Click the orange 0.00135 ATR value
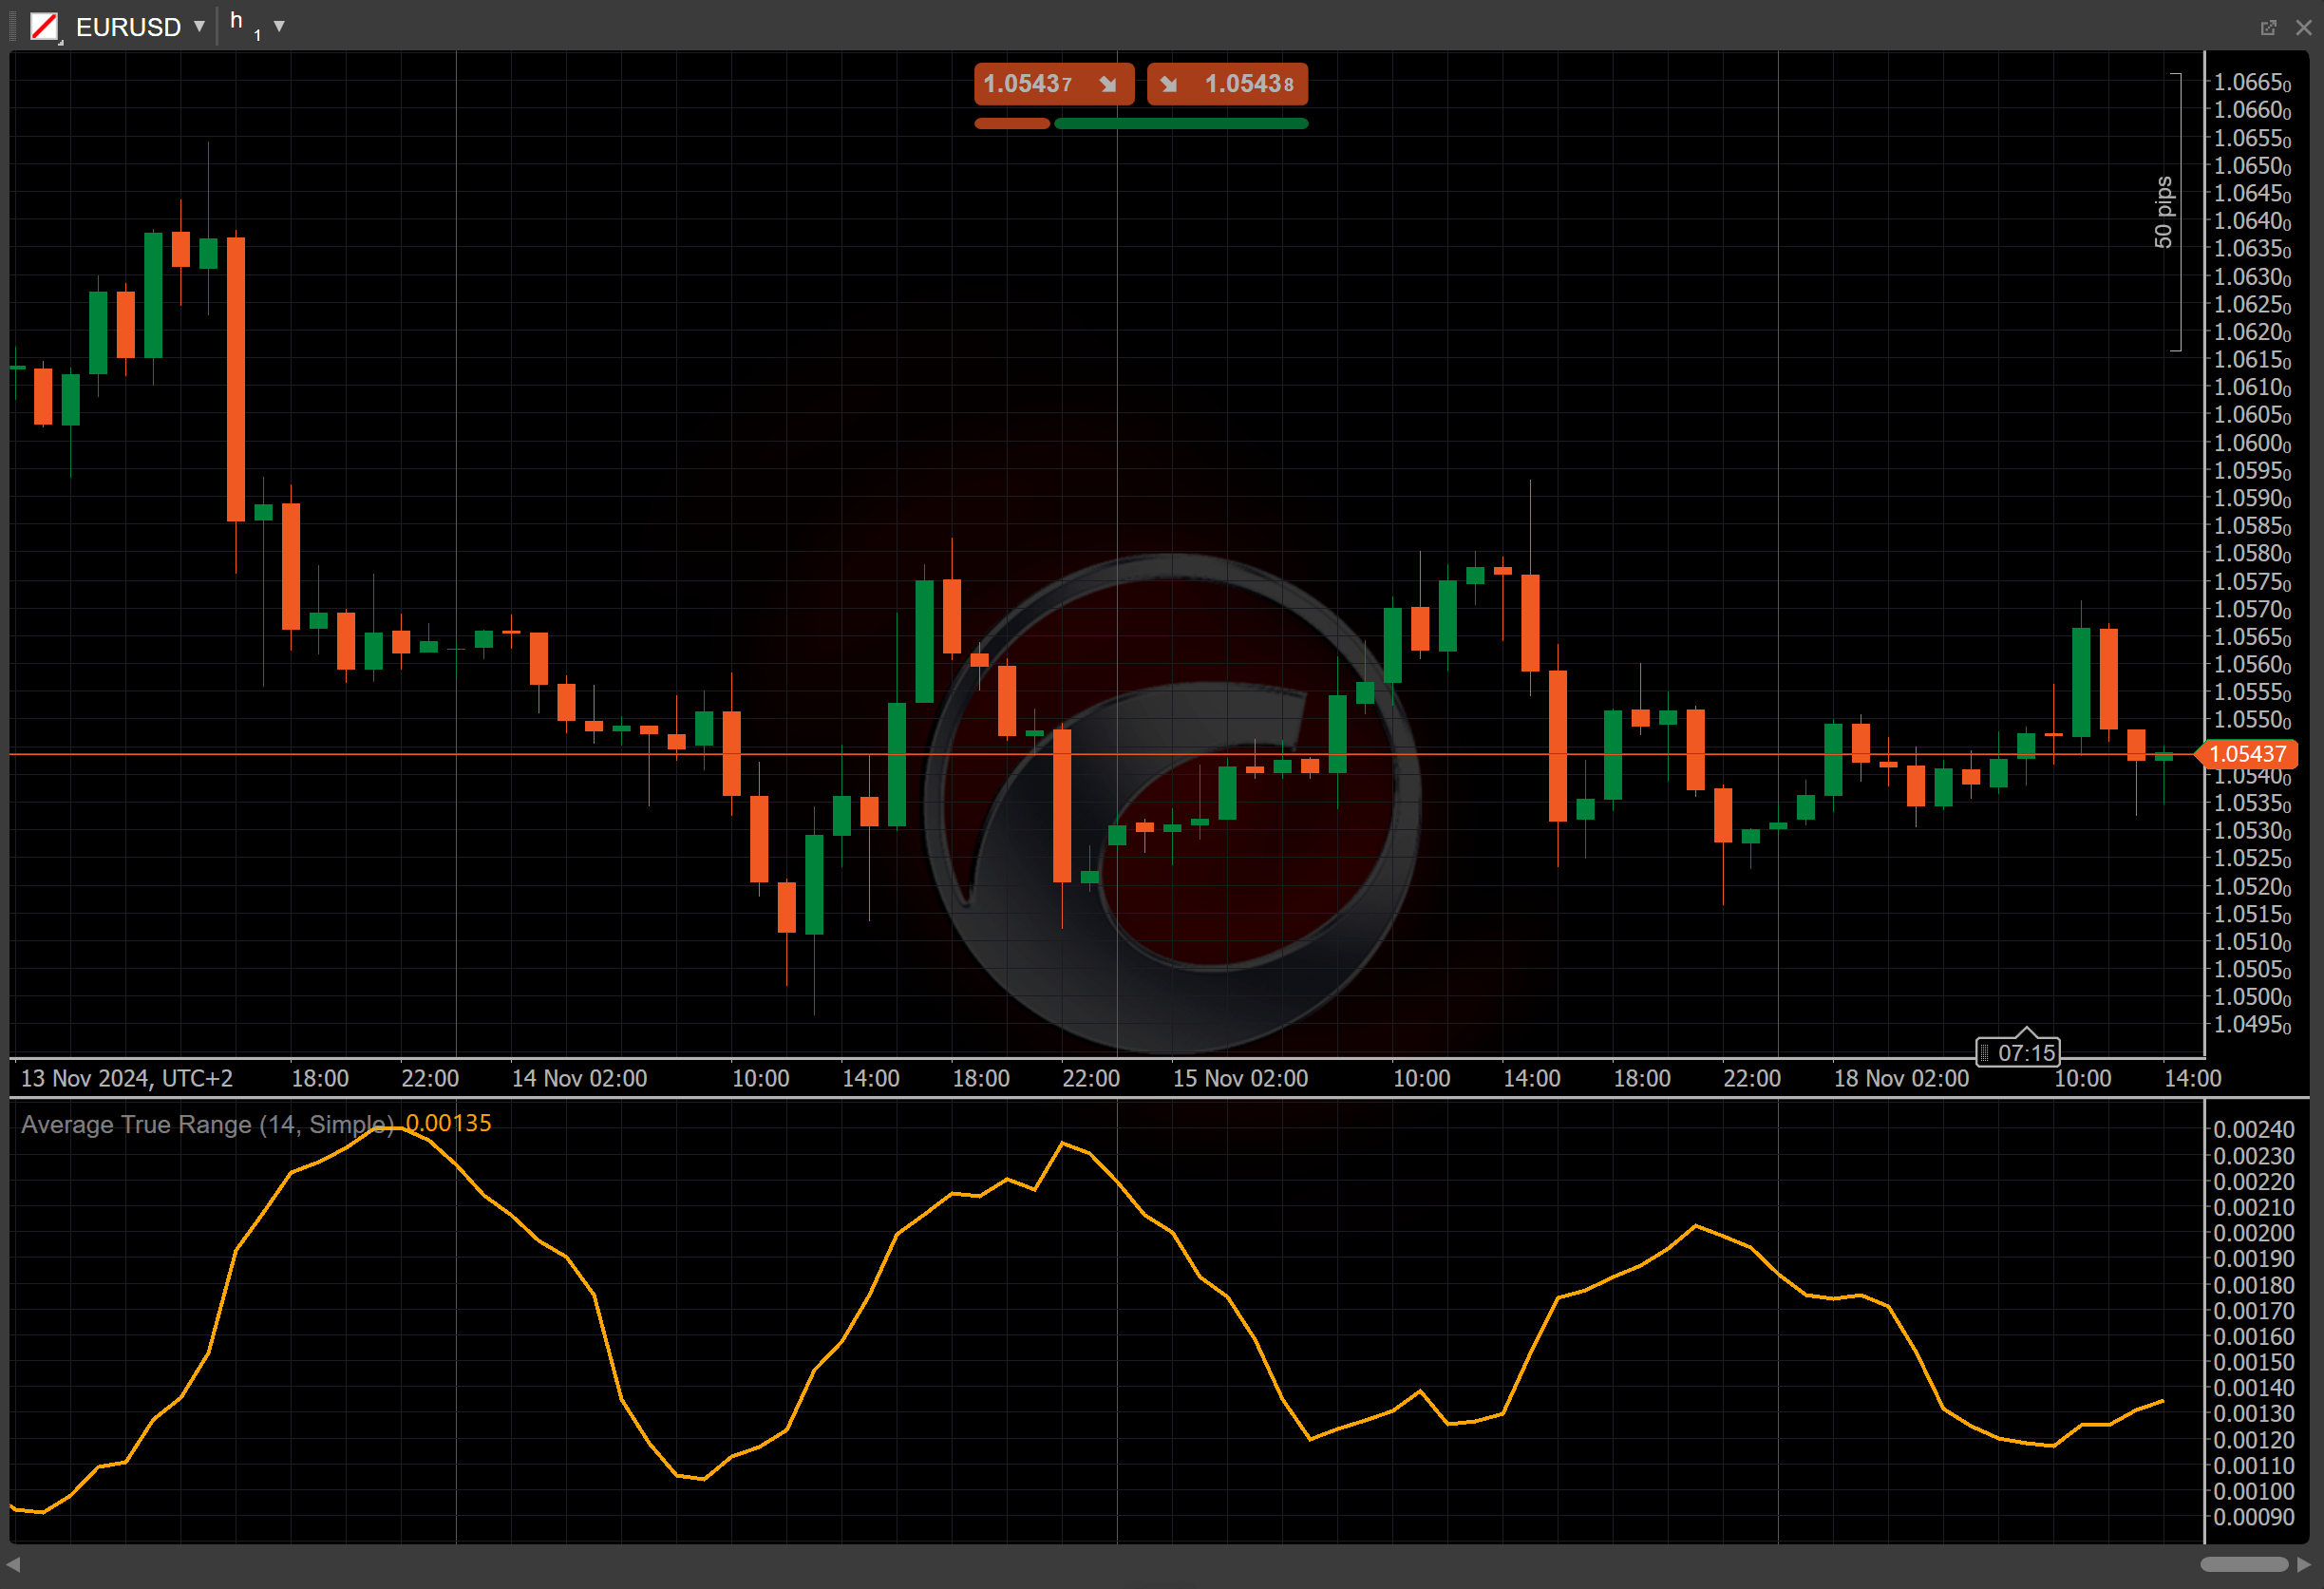Image resolution: width=2324 pixels, height=1589 pixels. (448, 1123)
